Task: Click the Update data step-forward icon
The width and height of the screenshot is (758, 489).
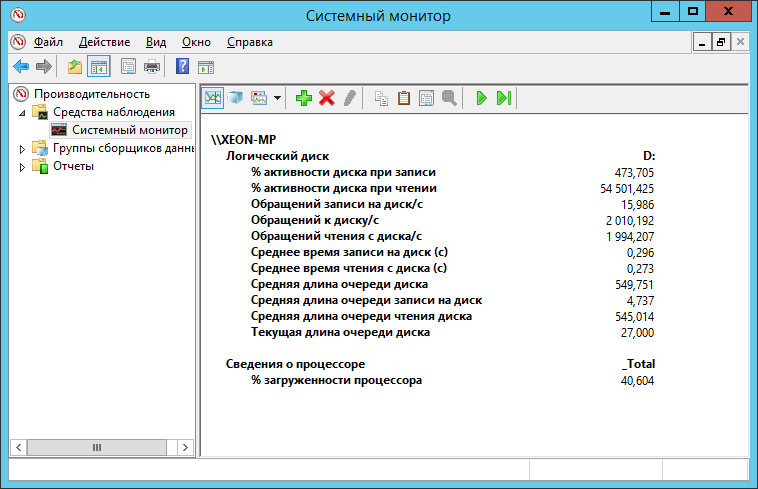Action: click(x=504, y=98)
